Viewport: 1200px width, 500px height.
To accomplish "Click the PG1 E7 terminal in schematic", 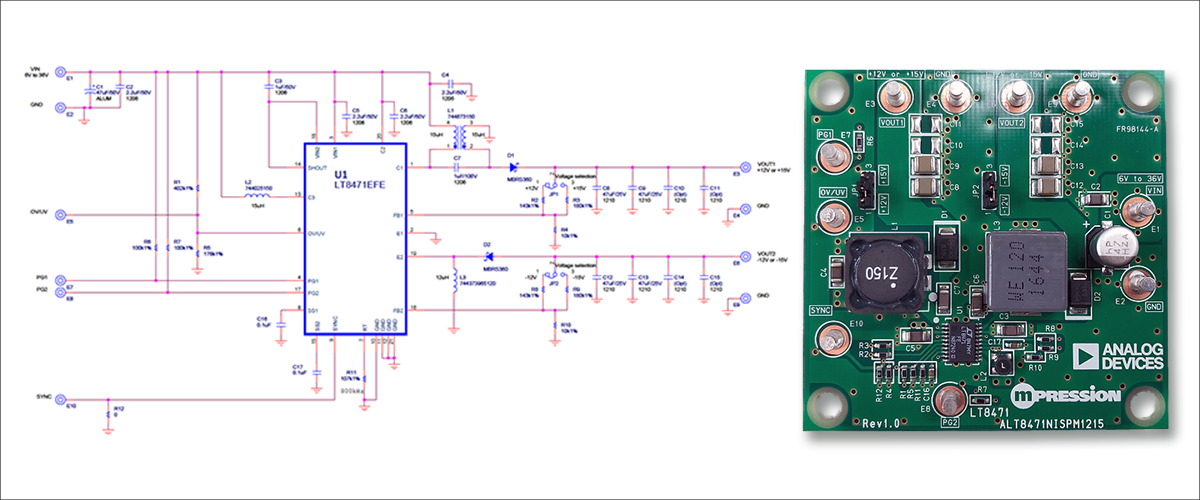I will pos(60,279).
